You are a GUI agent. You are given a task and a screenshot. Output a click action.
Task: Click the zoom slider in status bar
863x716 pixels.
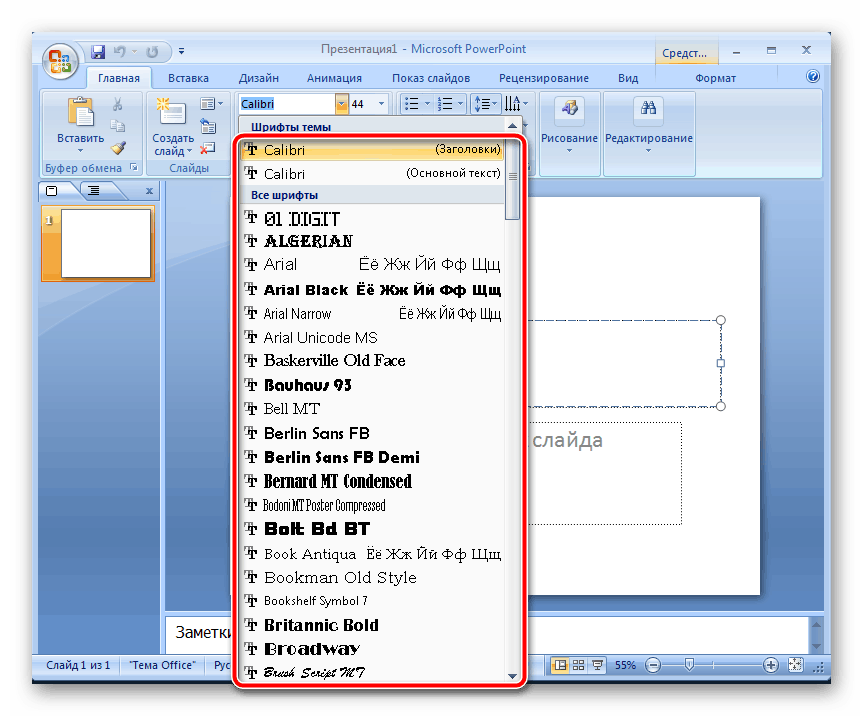coord(688,665)
